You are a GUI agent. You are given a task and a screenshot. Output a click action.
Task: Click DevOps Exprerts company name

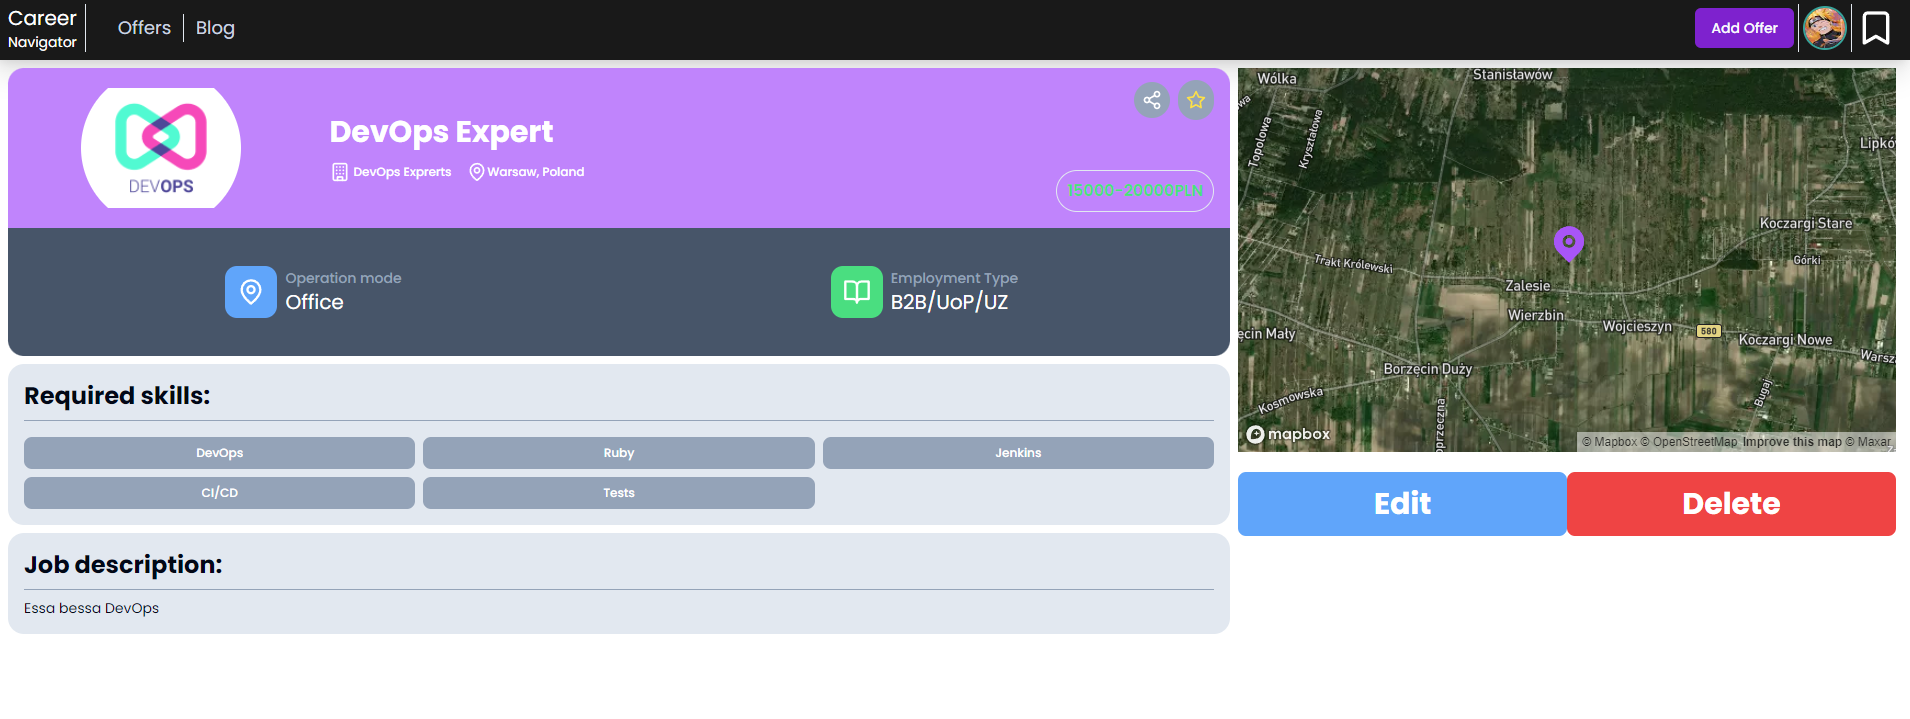coord(402,172)
